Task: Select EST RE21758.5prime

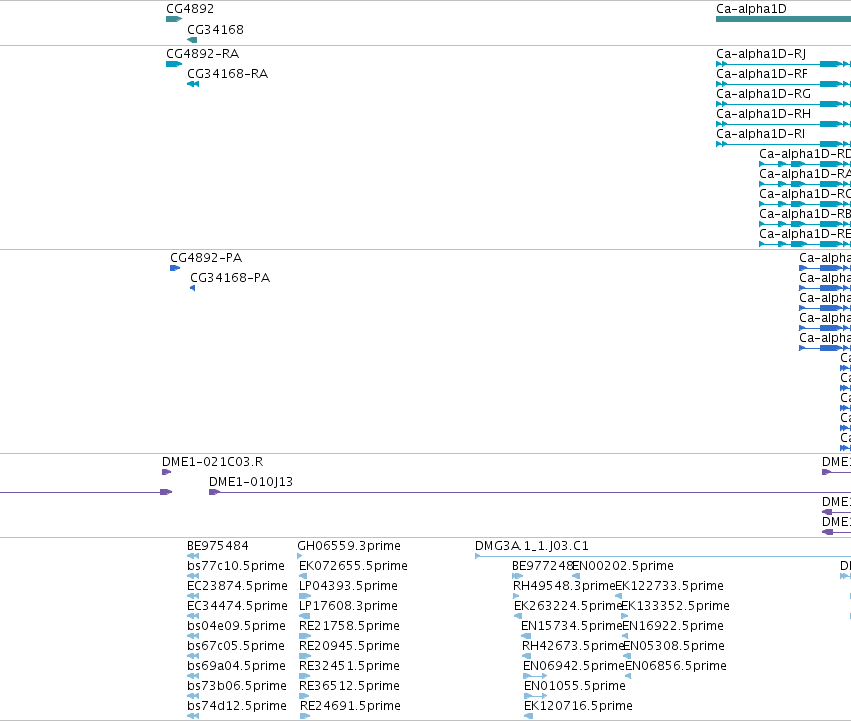Action: (350, 626)
